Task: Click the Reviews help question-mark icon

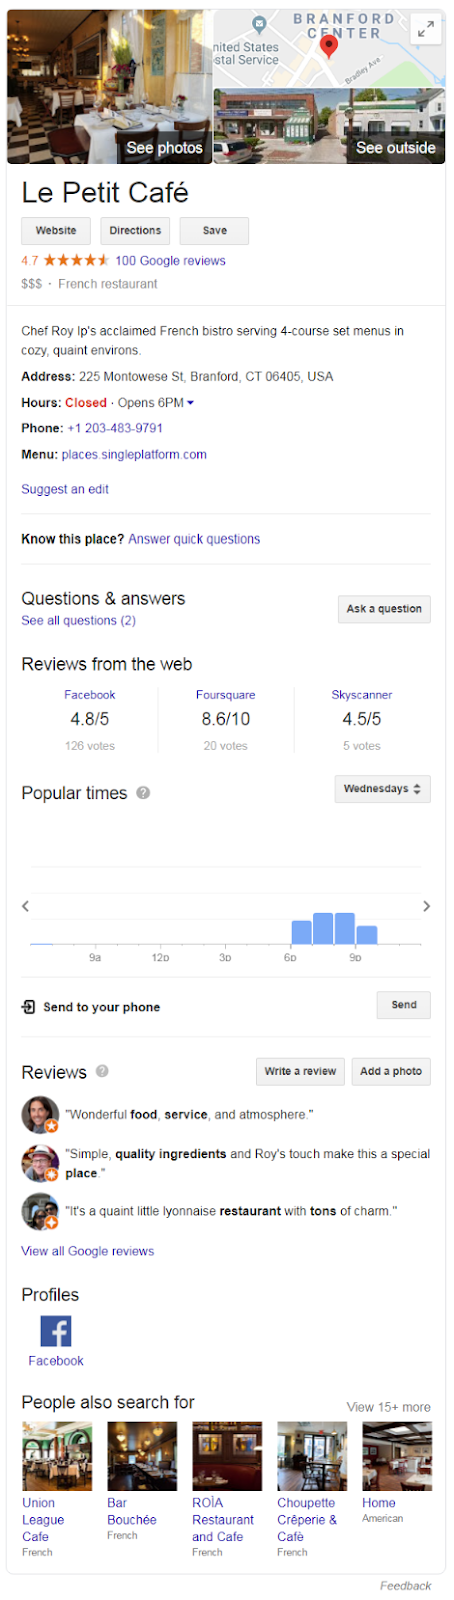Action: [x=102, y=1071]
